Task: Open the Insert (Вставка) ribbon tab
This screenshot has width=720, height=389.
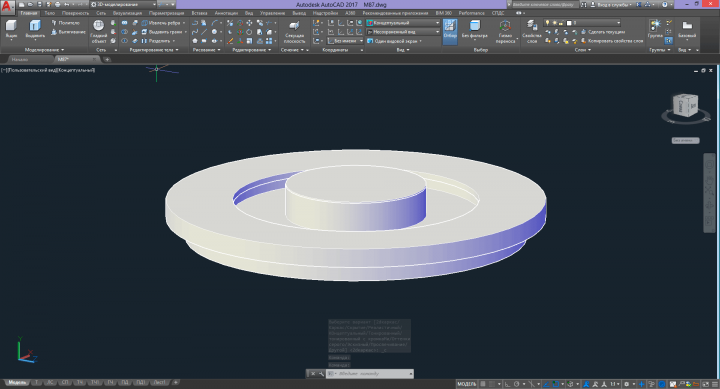Action: (x=199, y=13)
